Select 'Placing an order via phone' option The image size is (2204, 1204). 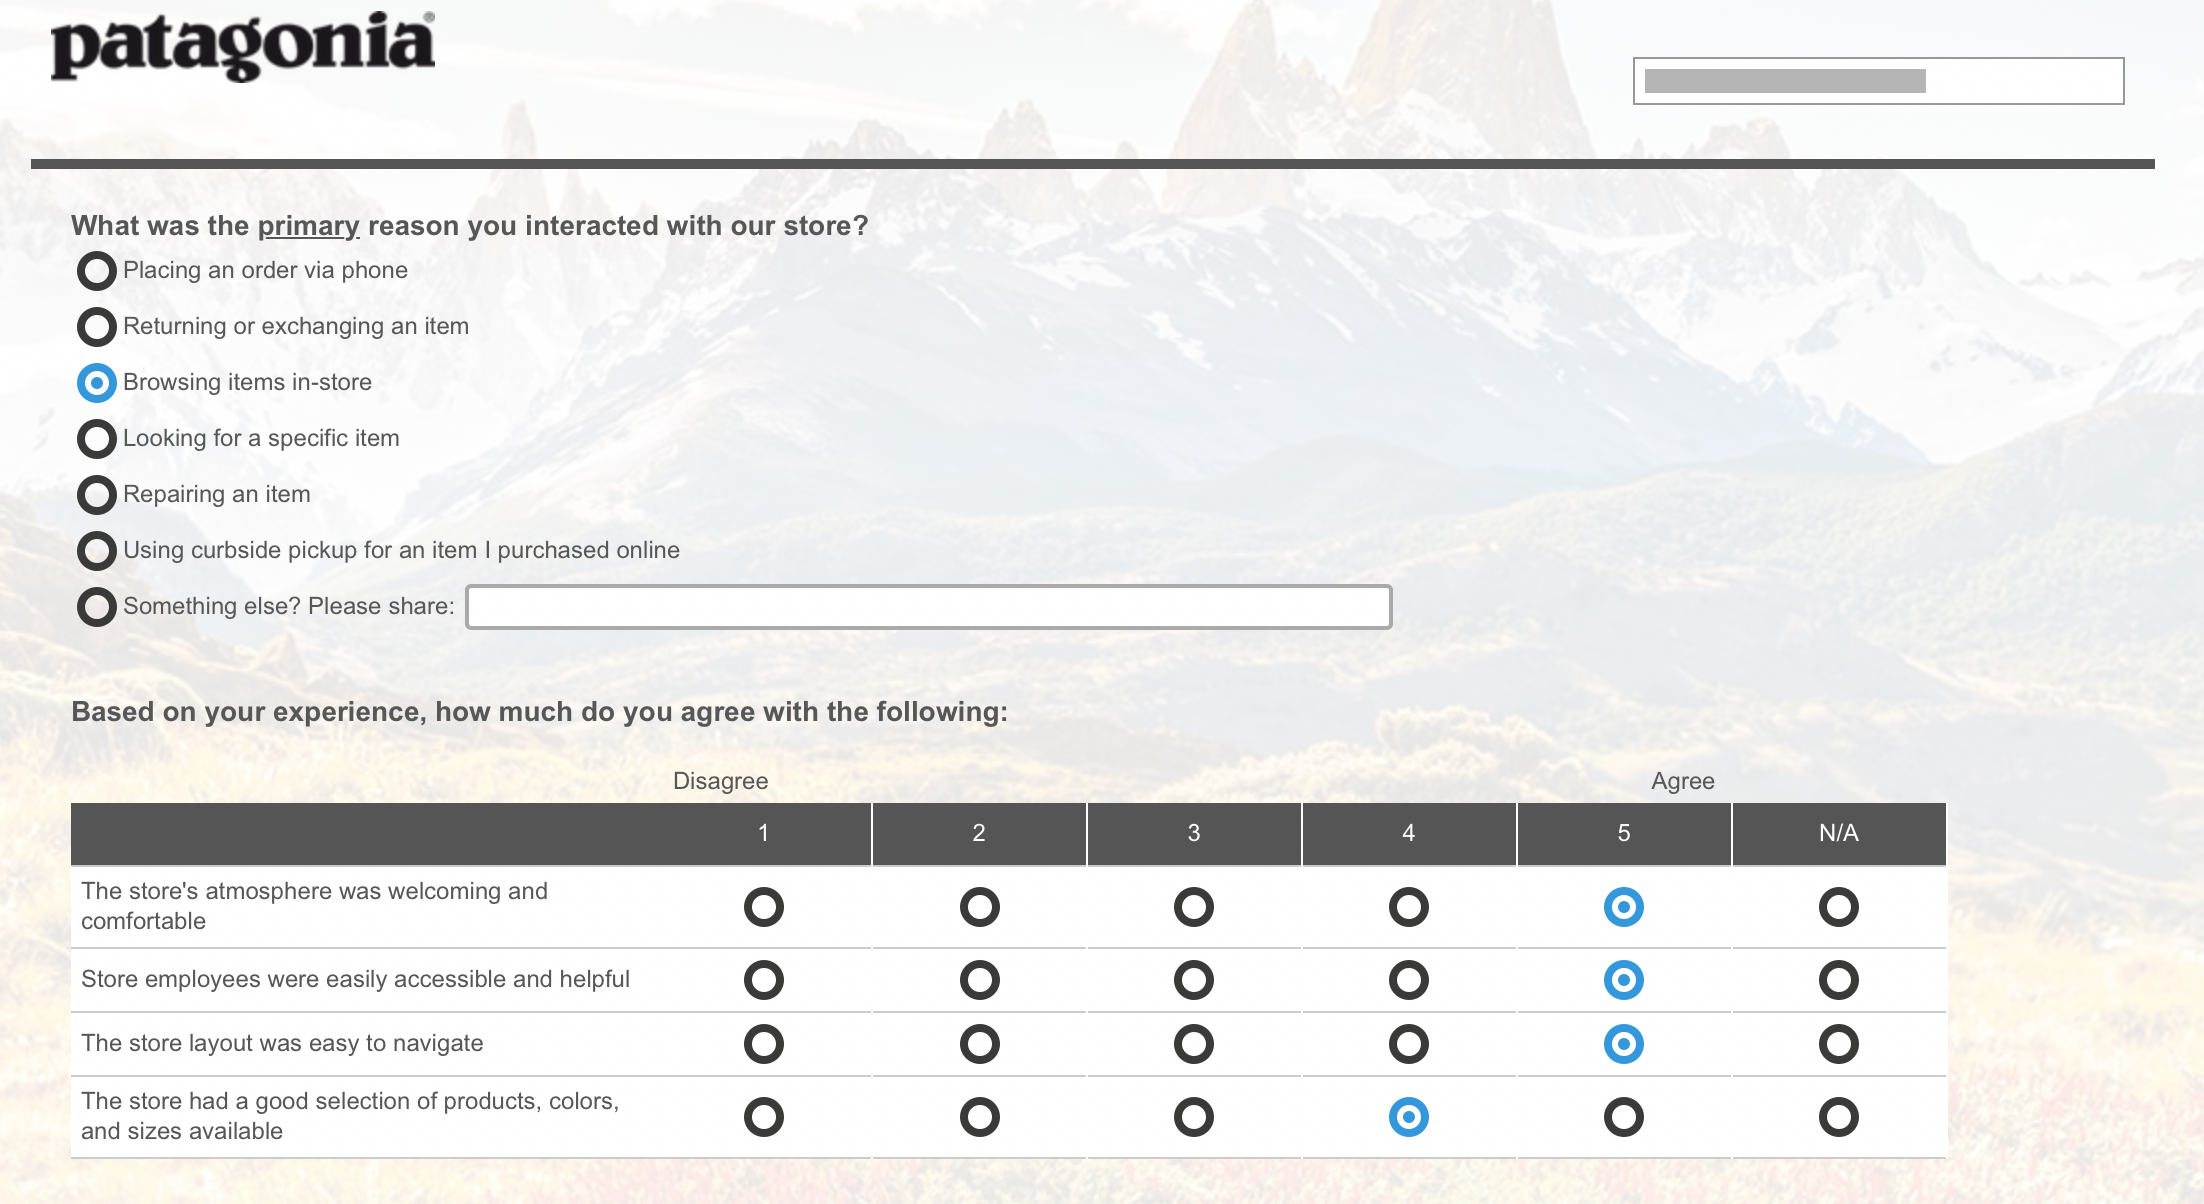tap(97, 271)
